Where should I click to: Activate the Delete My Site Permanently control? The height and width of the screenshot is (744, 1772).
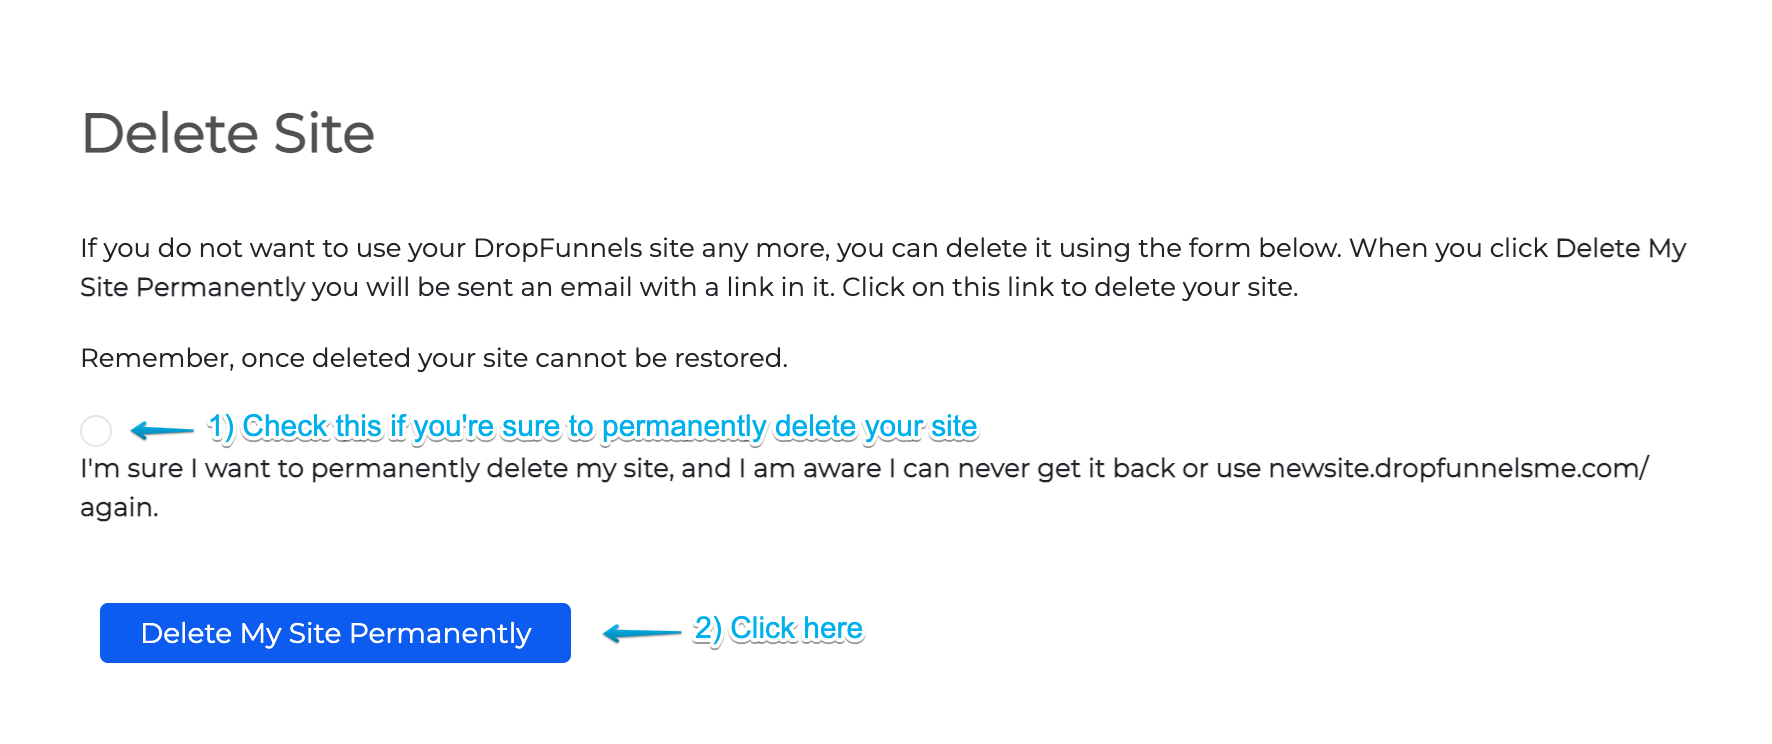[334, 633]
